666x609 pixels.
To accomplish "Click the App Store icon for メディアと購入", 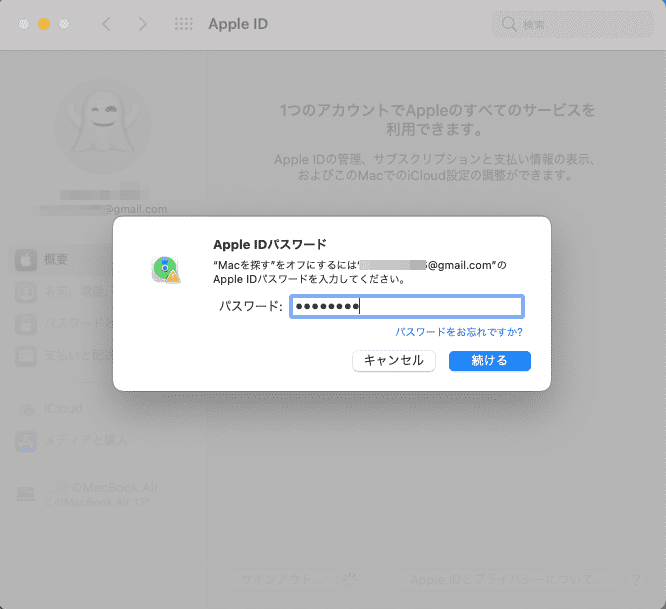I will (26, 441).
